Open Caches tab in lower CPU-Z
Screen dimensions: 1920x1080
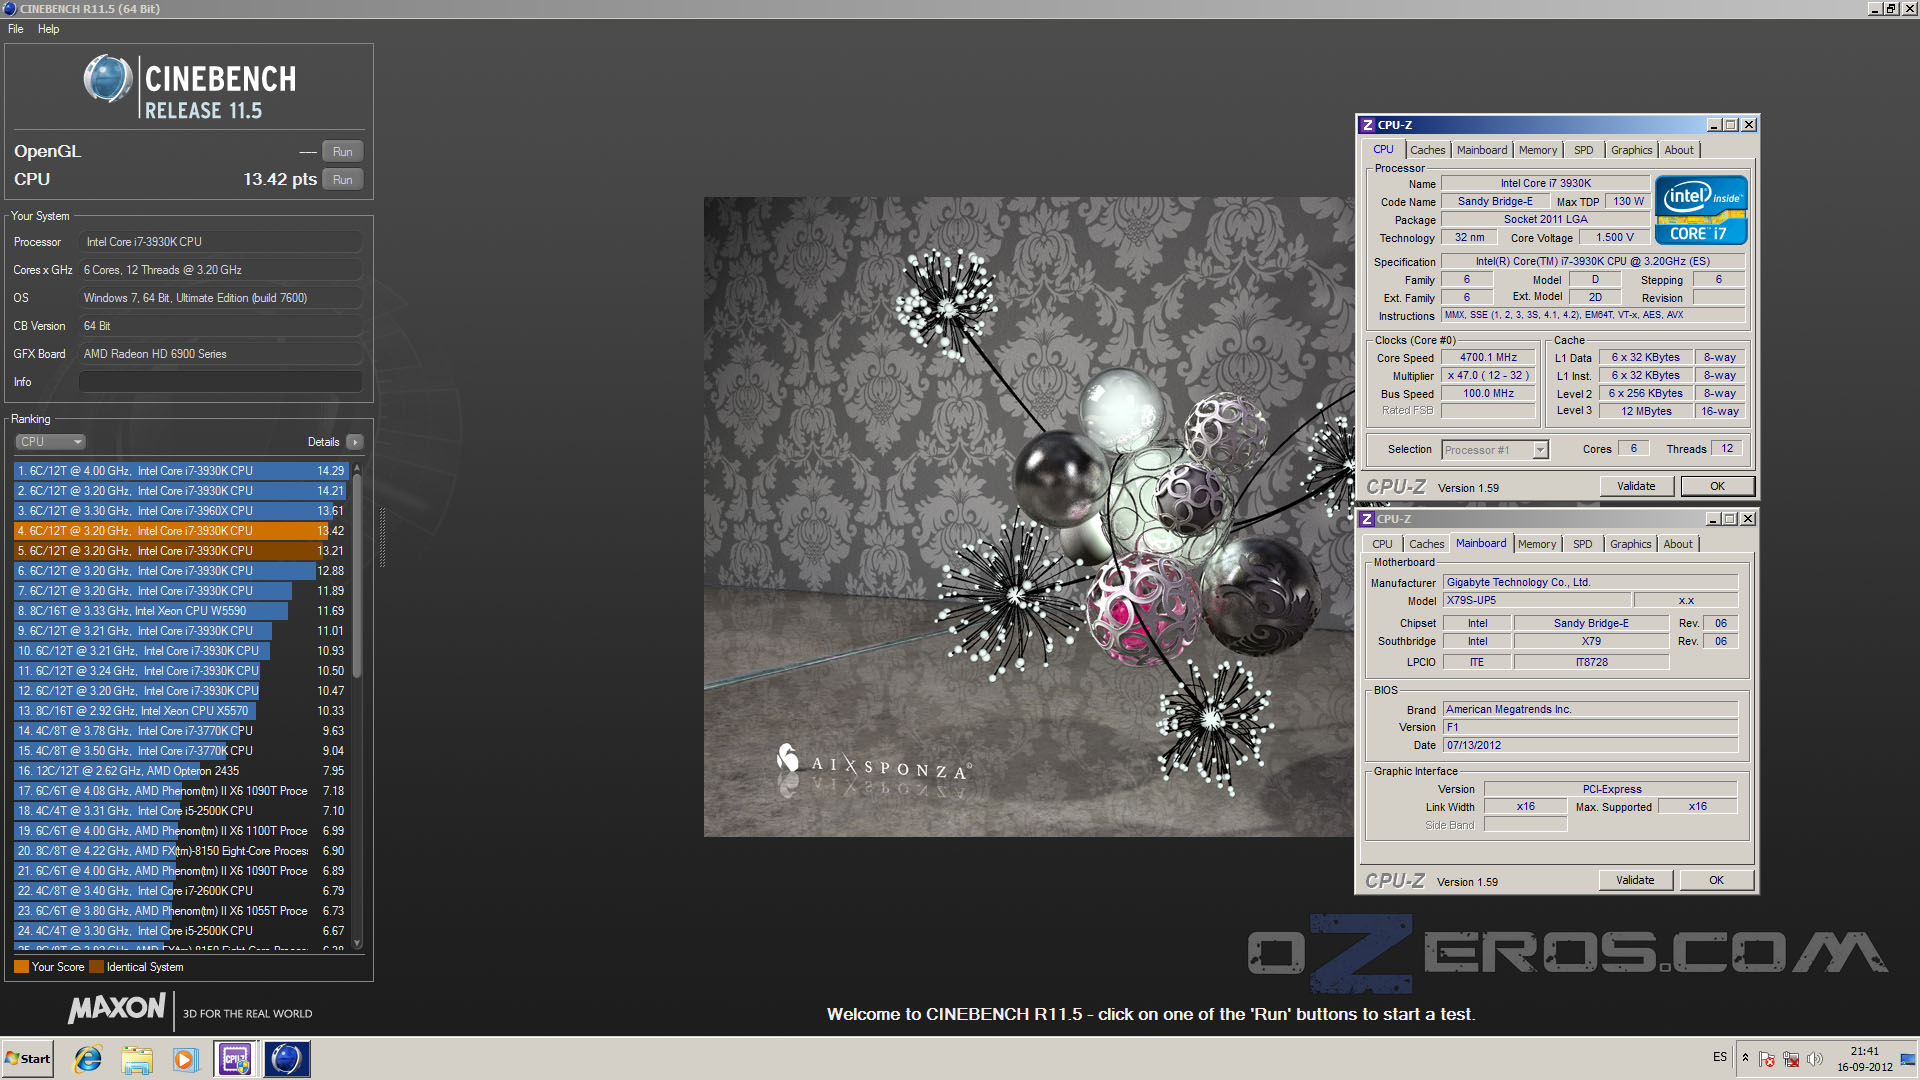(1427, 544)
